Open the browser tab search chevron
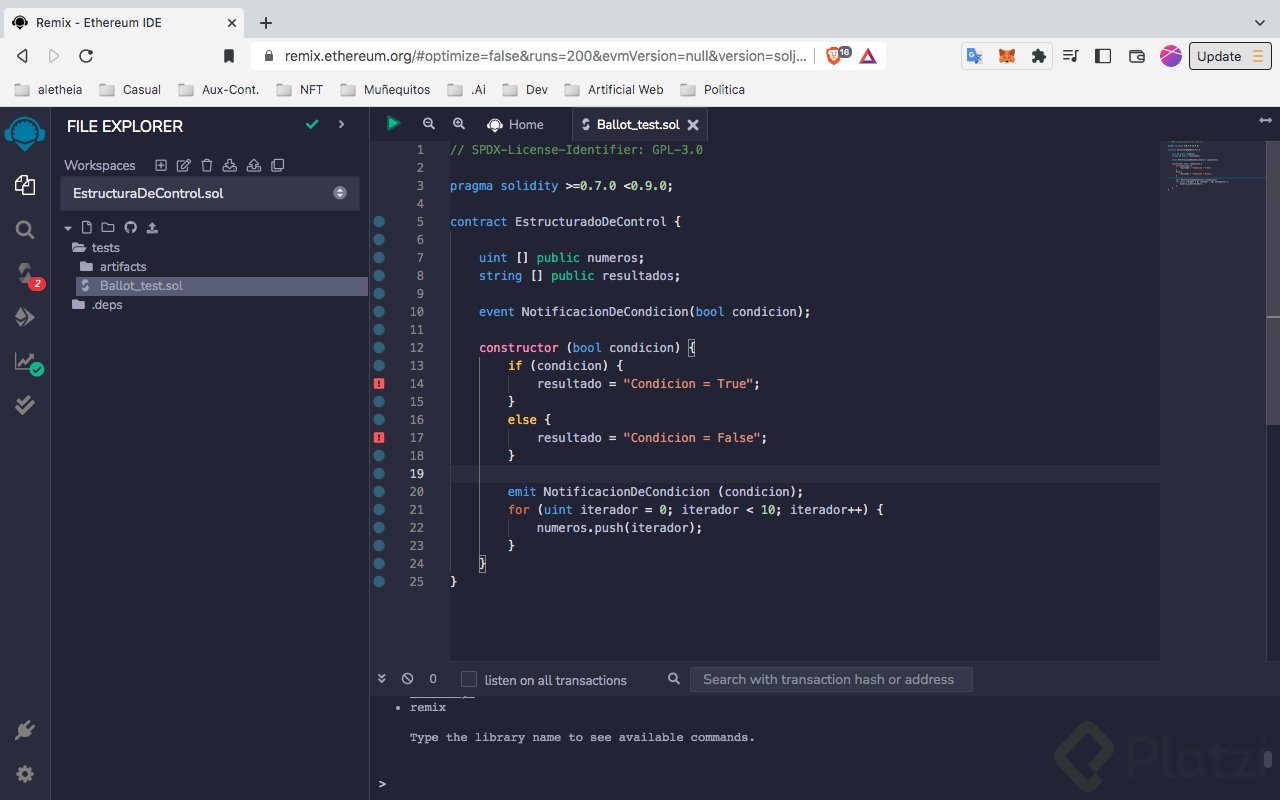Viewport: 1280px width, 800px height. pyautogui.click(x=1259, y=22)
